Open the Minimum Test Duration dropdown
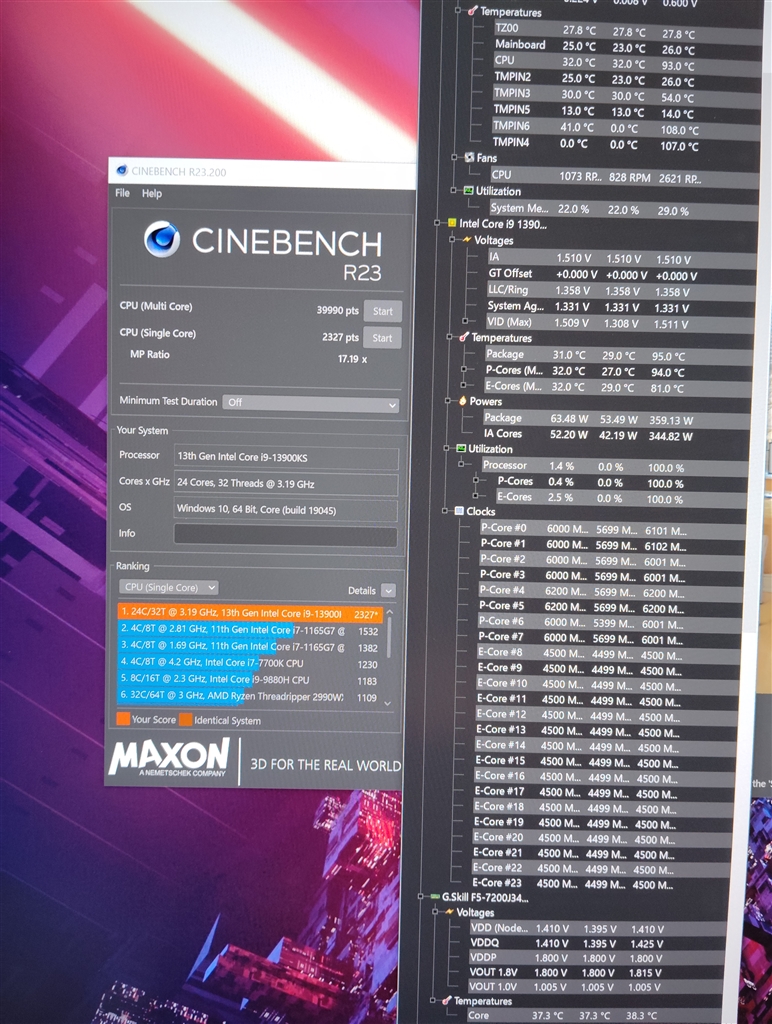 point(310,403)
